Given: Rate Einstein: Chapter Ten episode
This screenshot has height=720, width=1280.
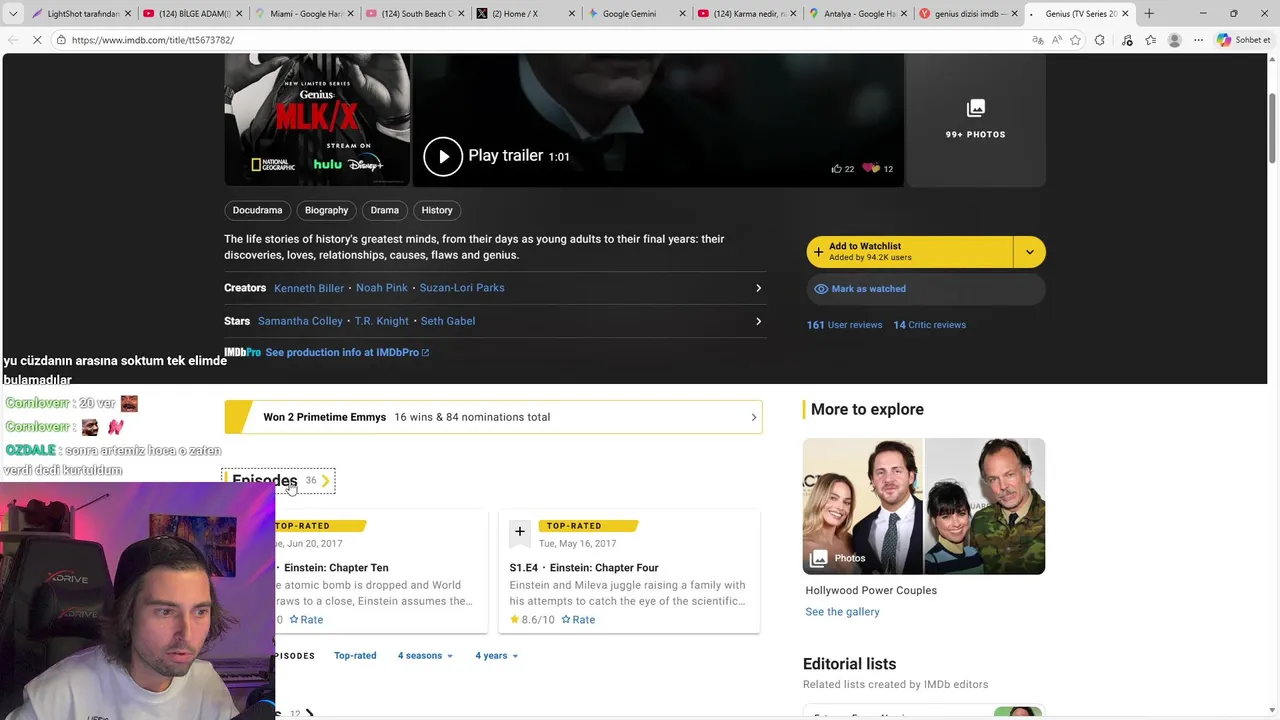Looking at the screenshot, I should click(x=306, y=620).
